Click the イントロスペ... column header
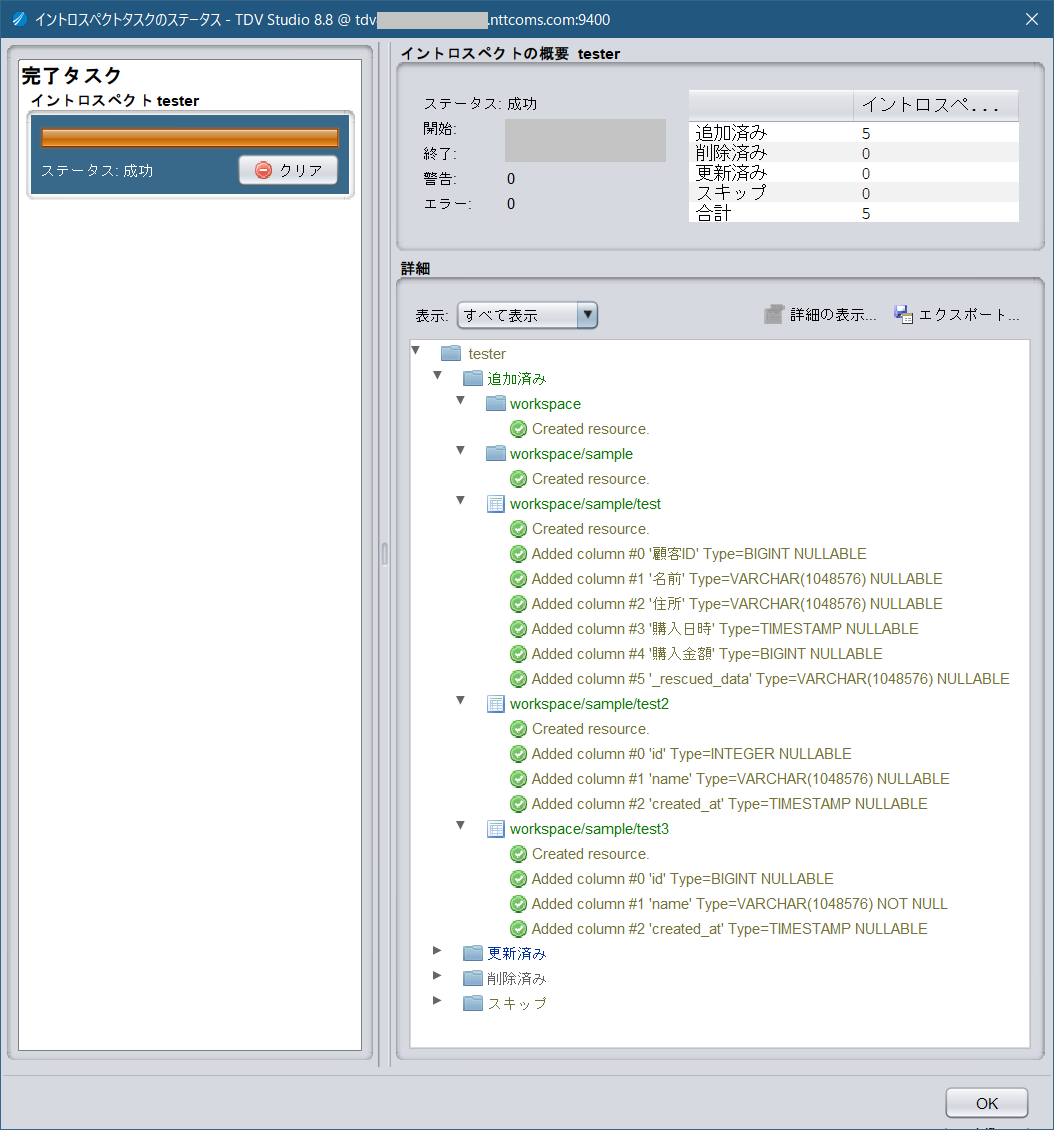 tap(936, 105)
